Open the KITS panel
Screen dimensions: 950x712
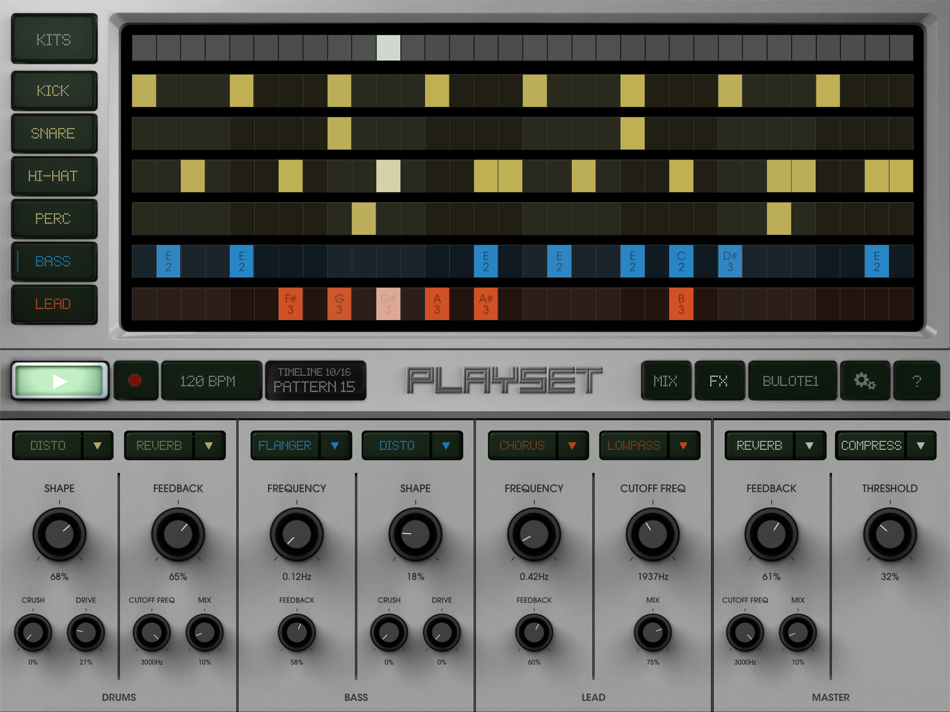(54, 38)
